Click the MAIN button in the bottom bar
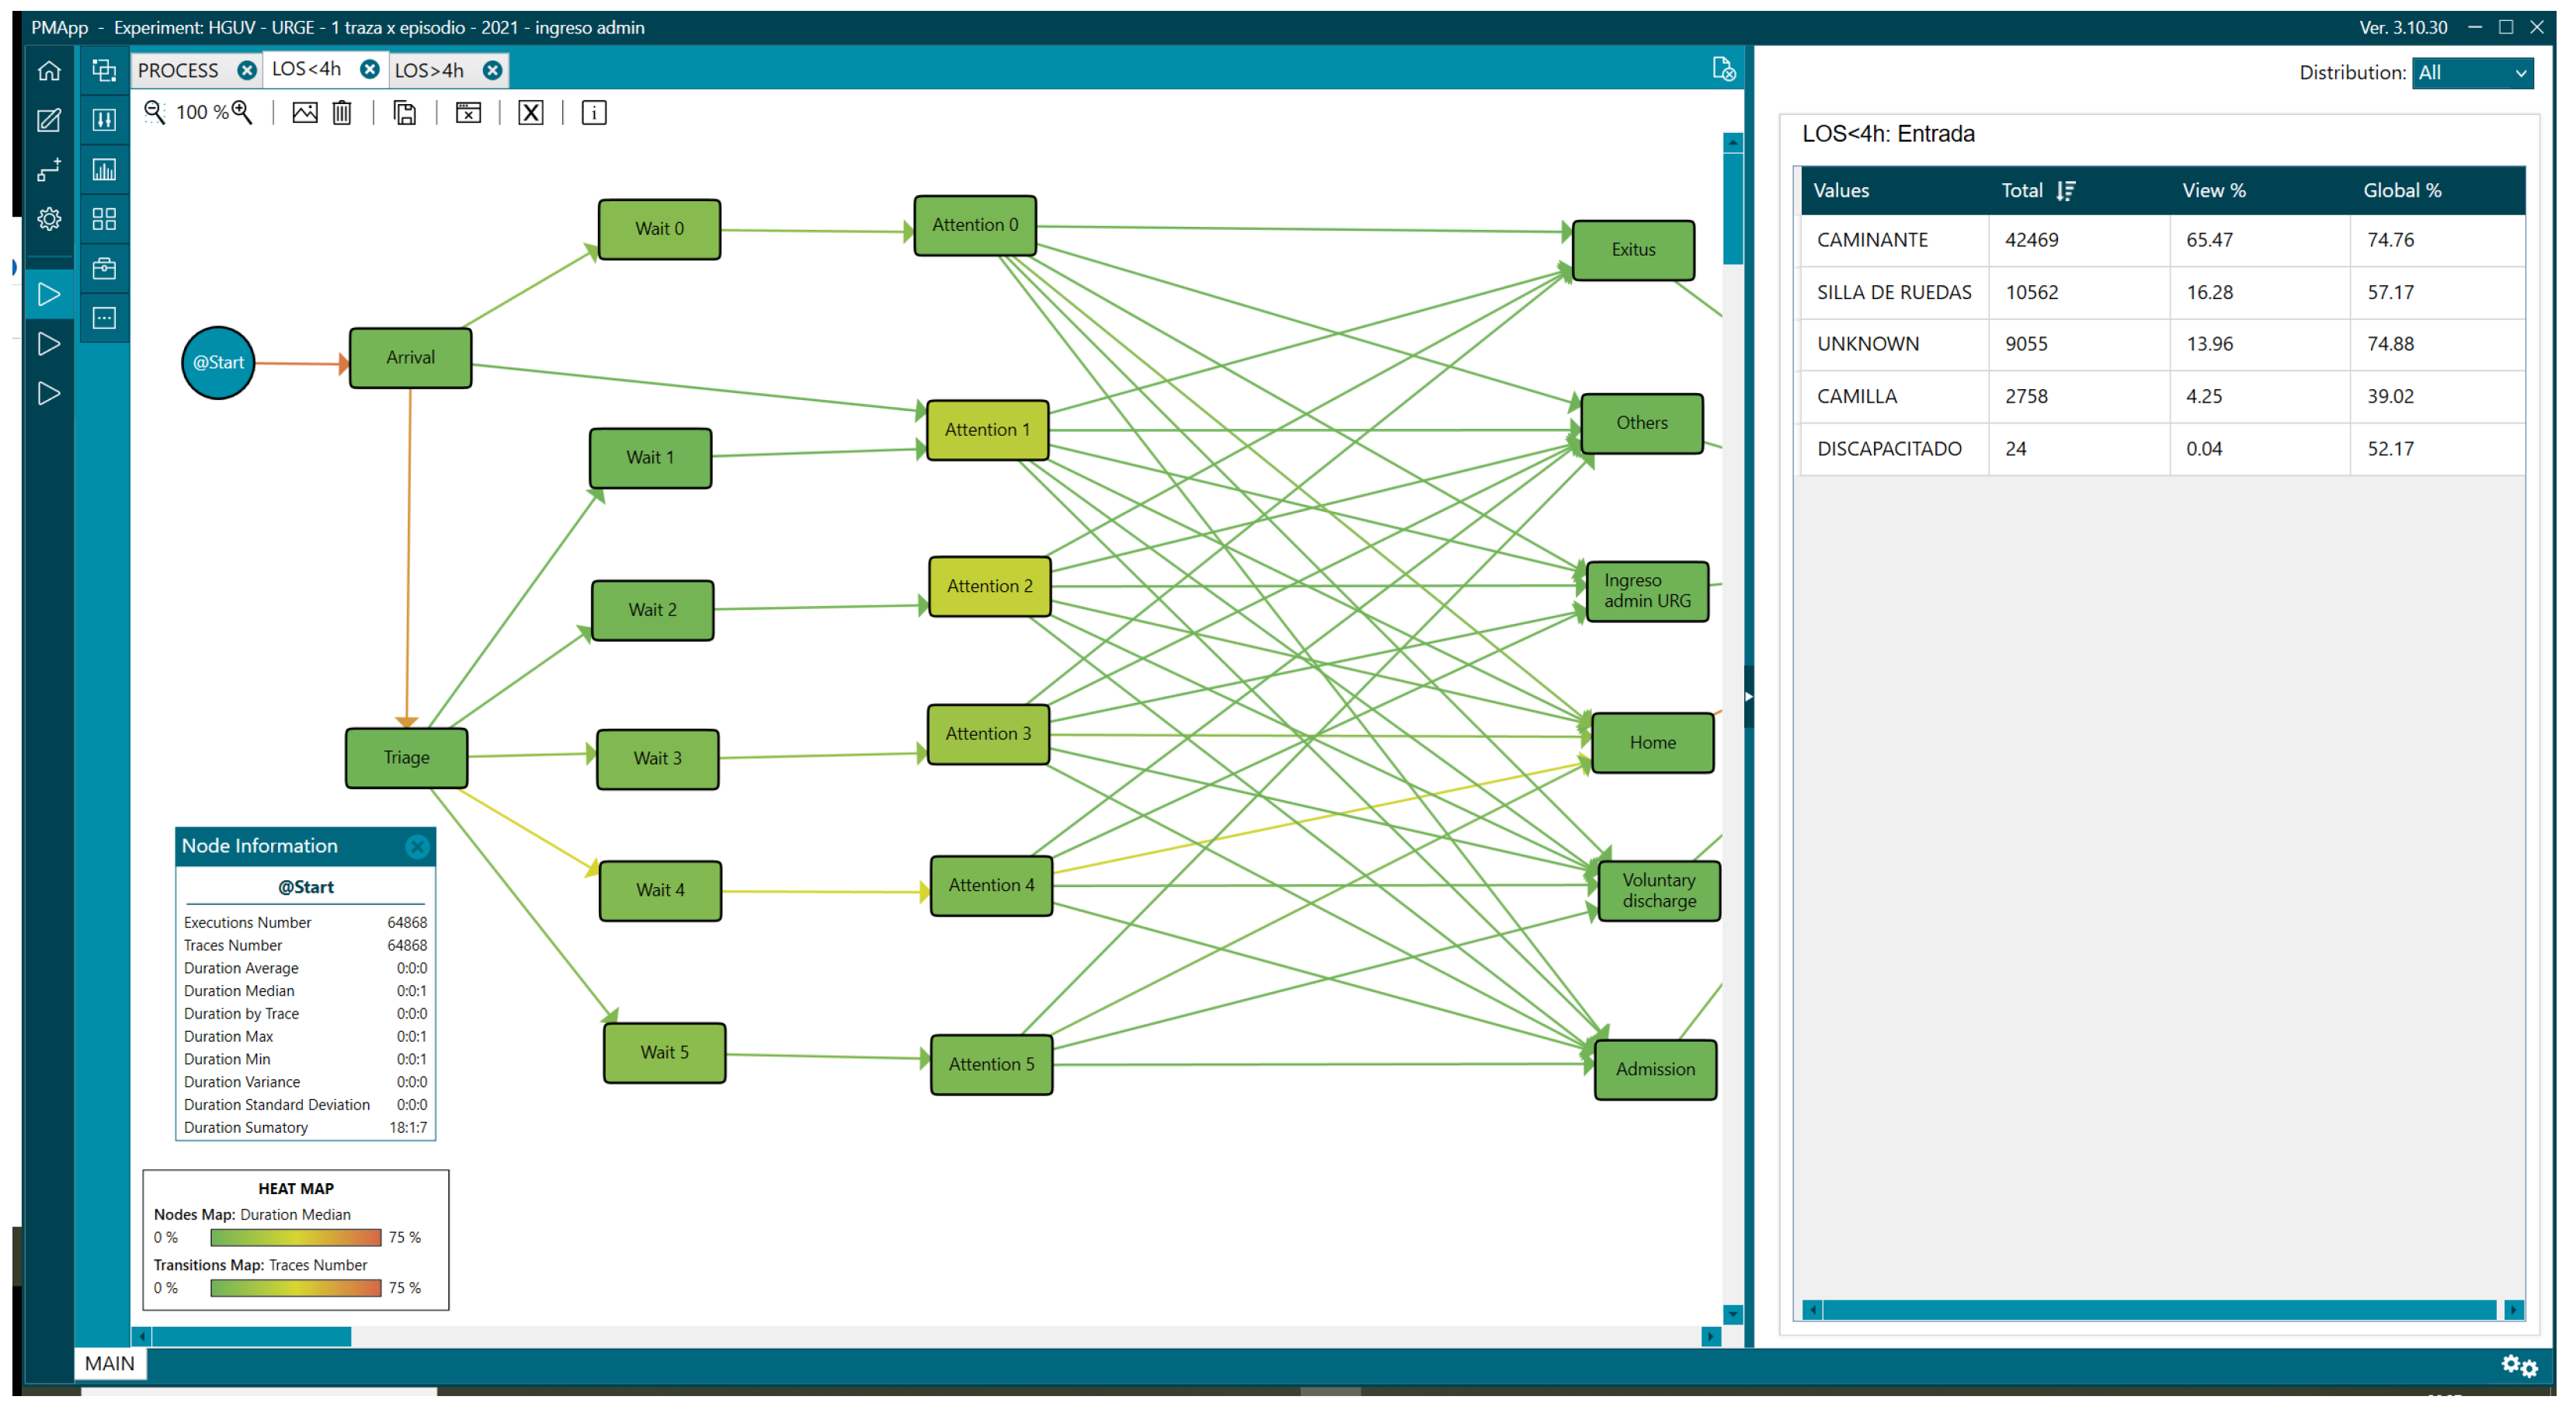The width and height of the screenshot is (2576, 1417). (x=110, y=1363)
